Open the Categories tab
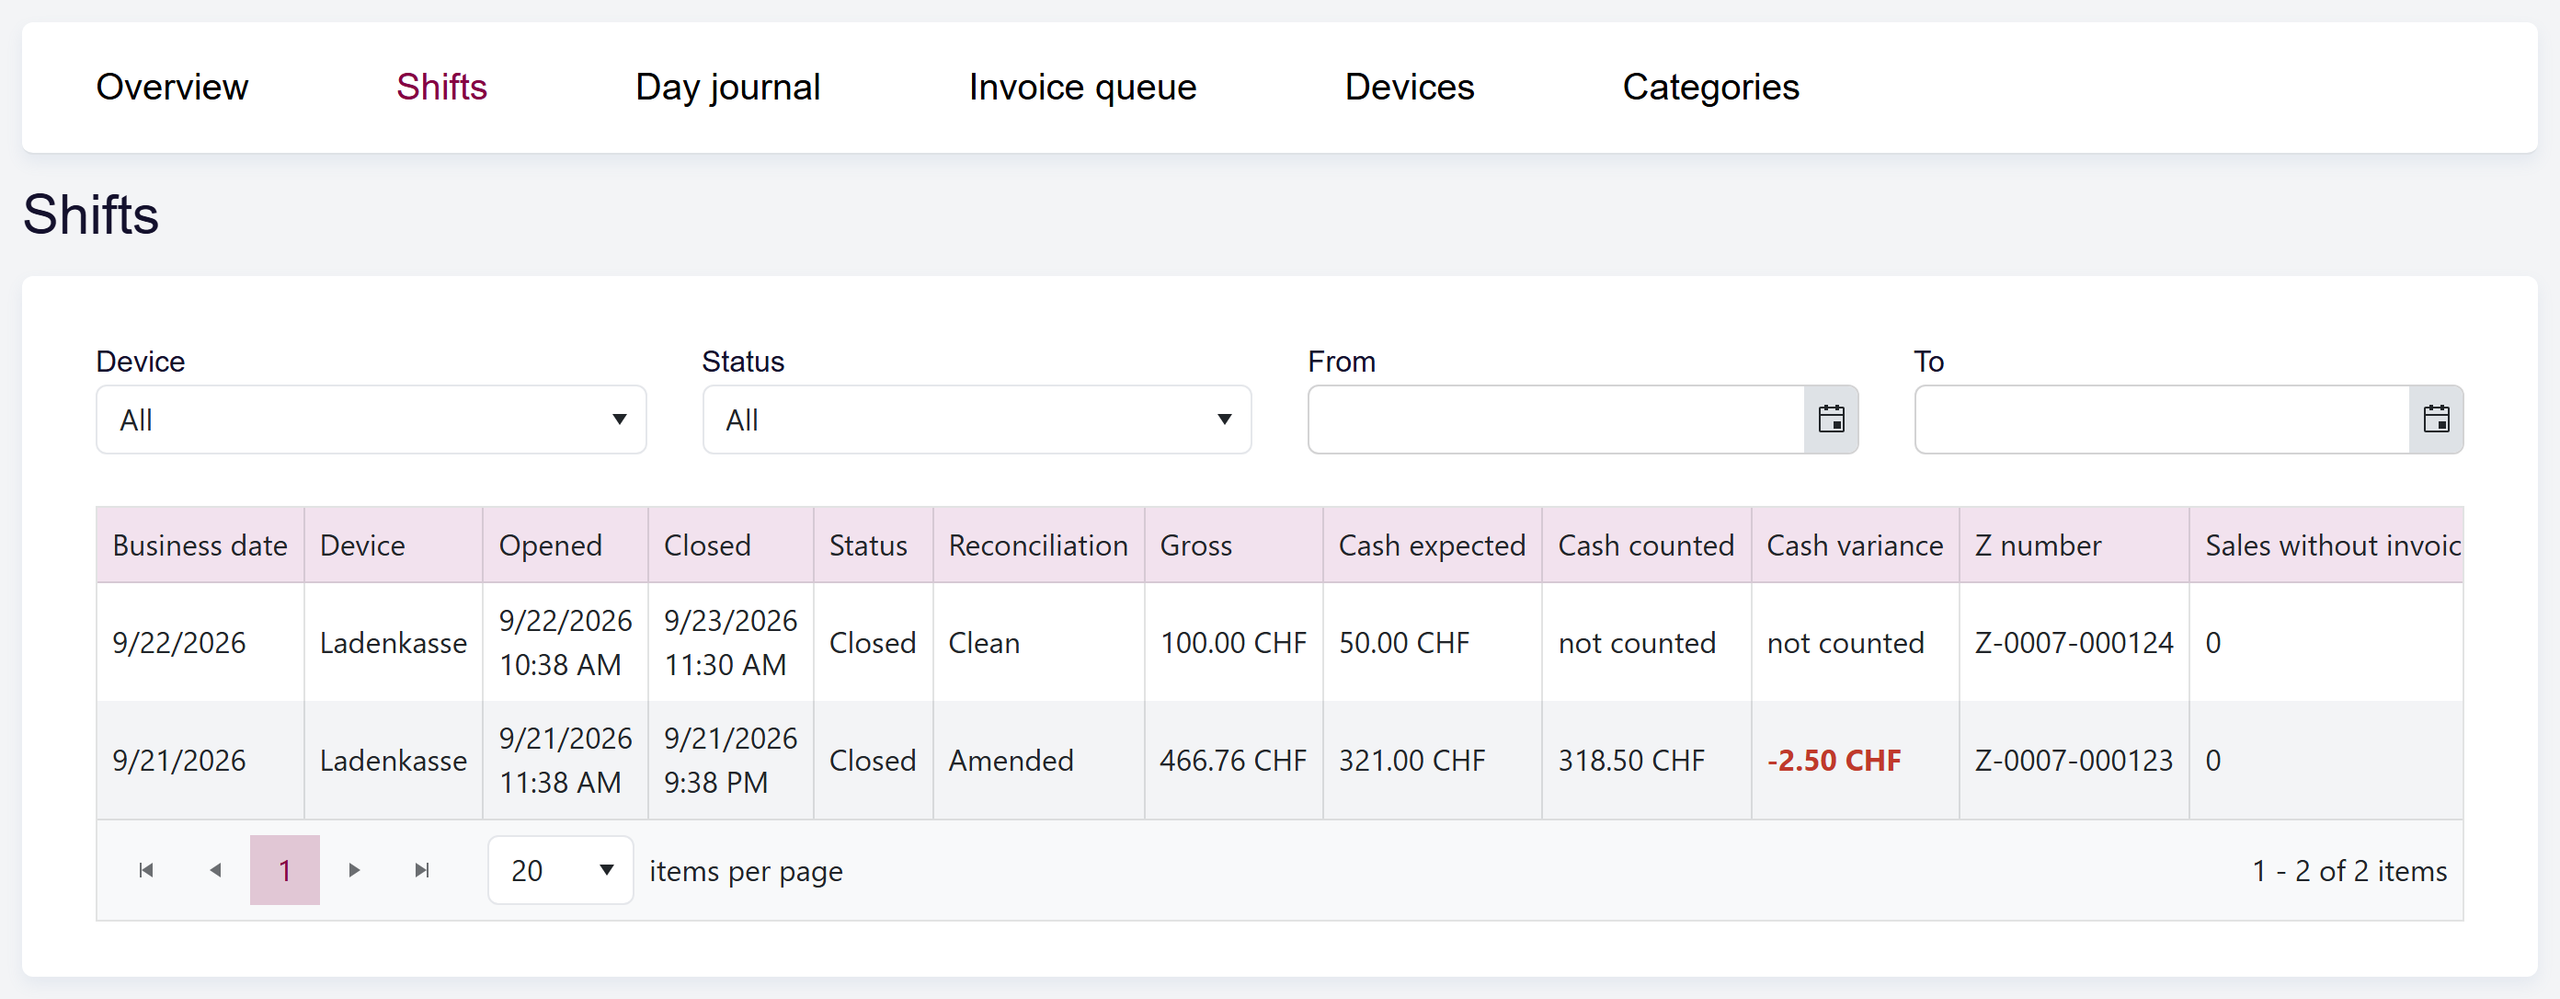 [x=1711, y=87]
